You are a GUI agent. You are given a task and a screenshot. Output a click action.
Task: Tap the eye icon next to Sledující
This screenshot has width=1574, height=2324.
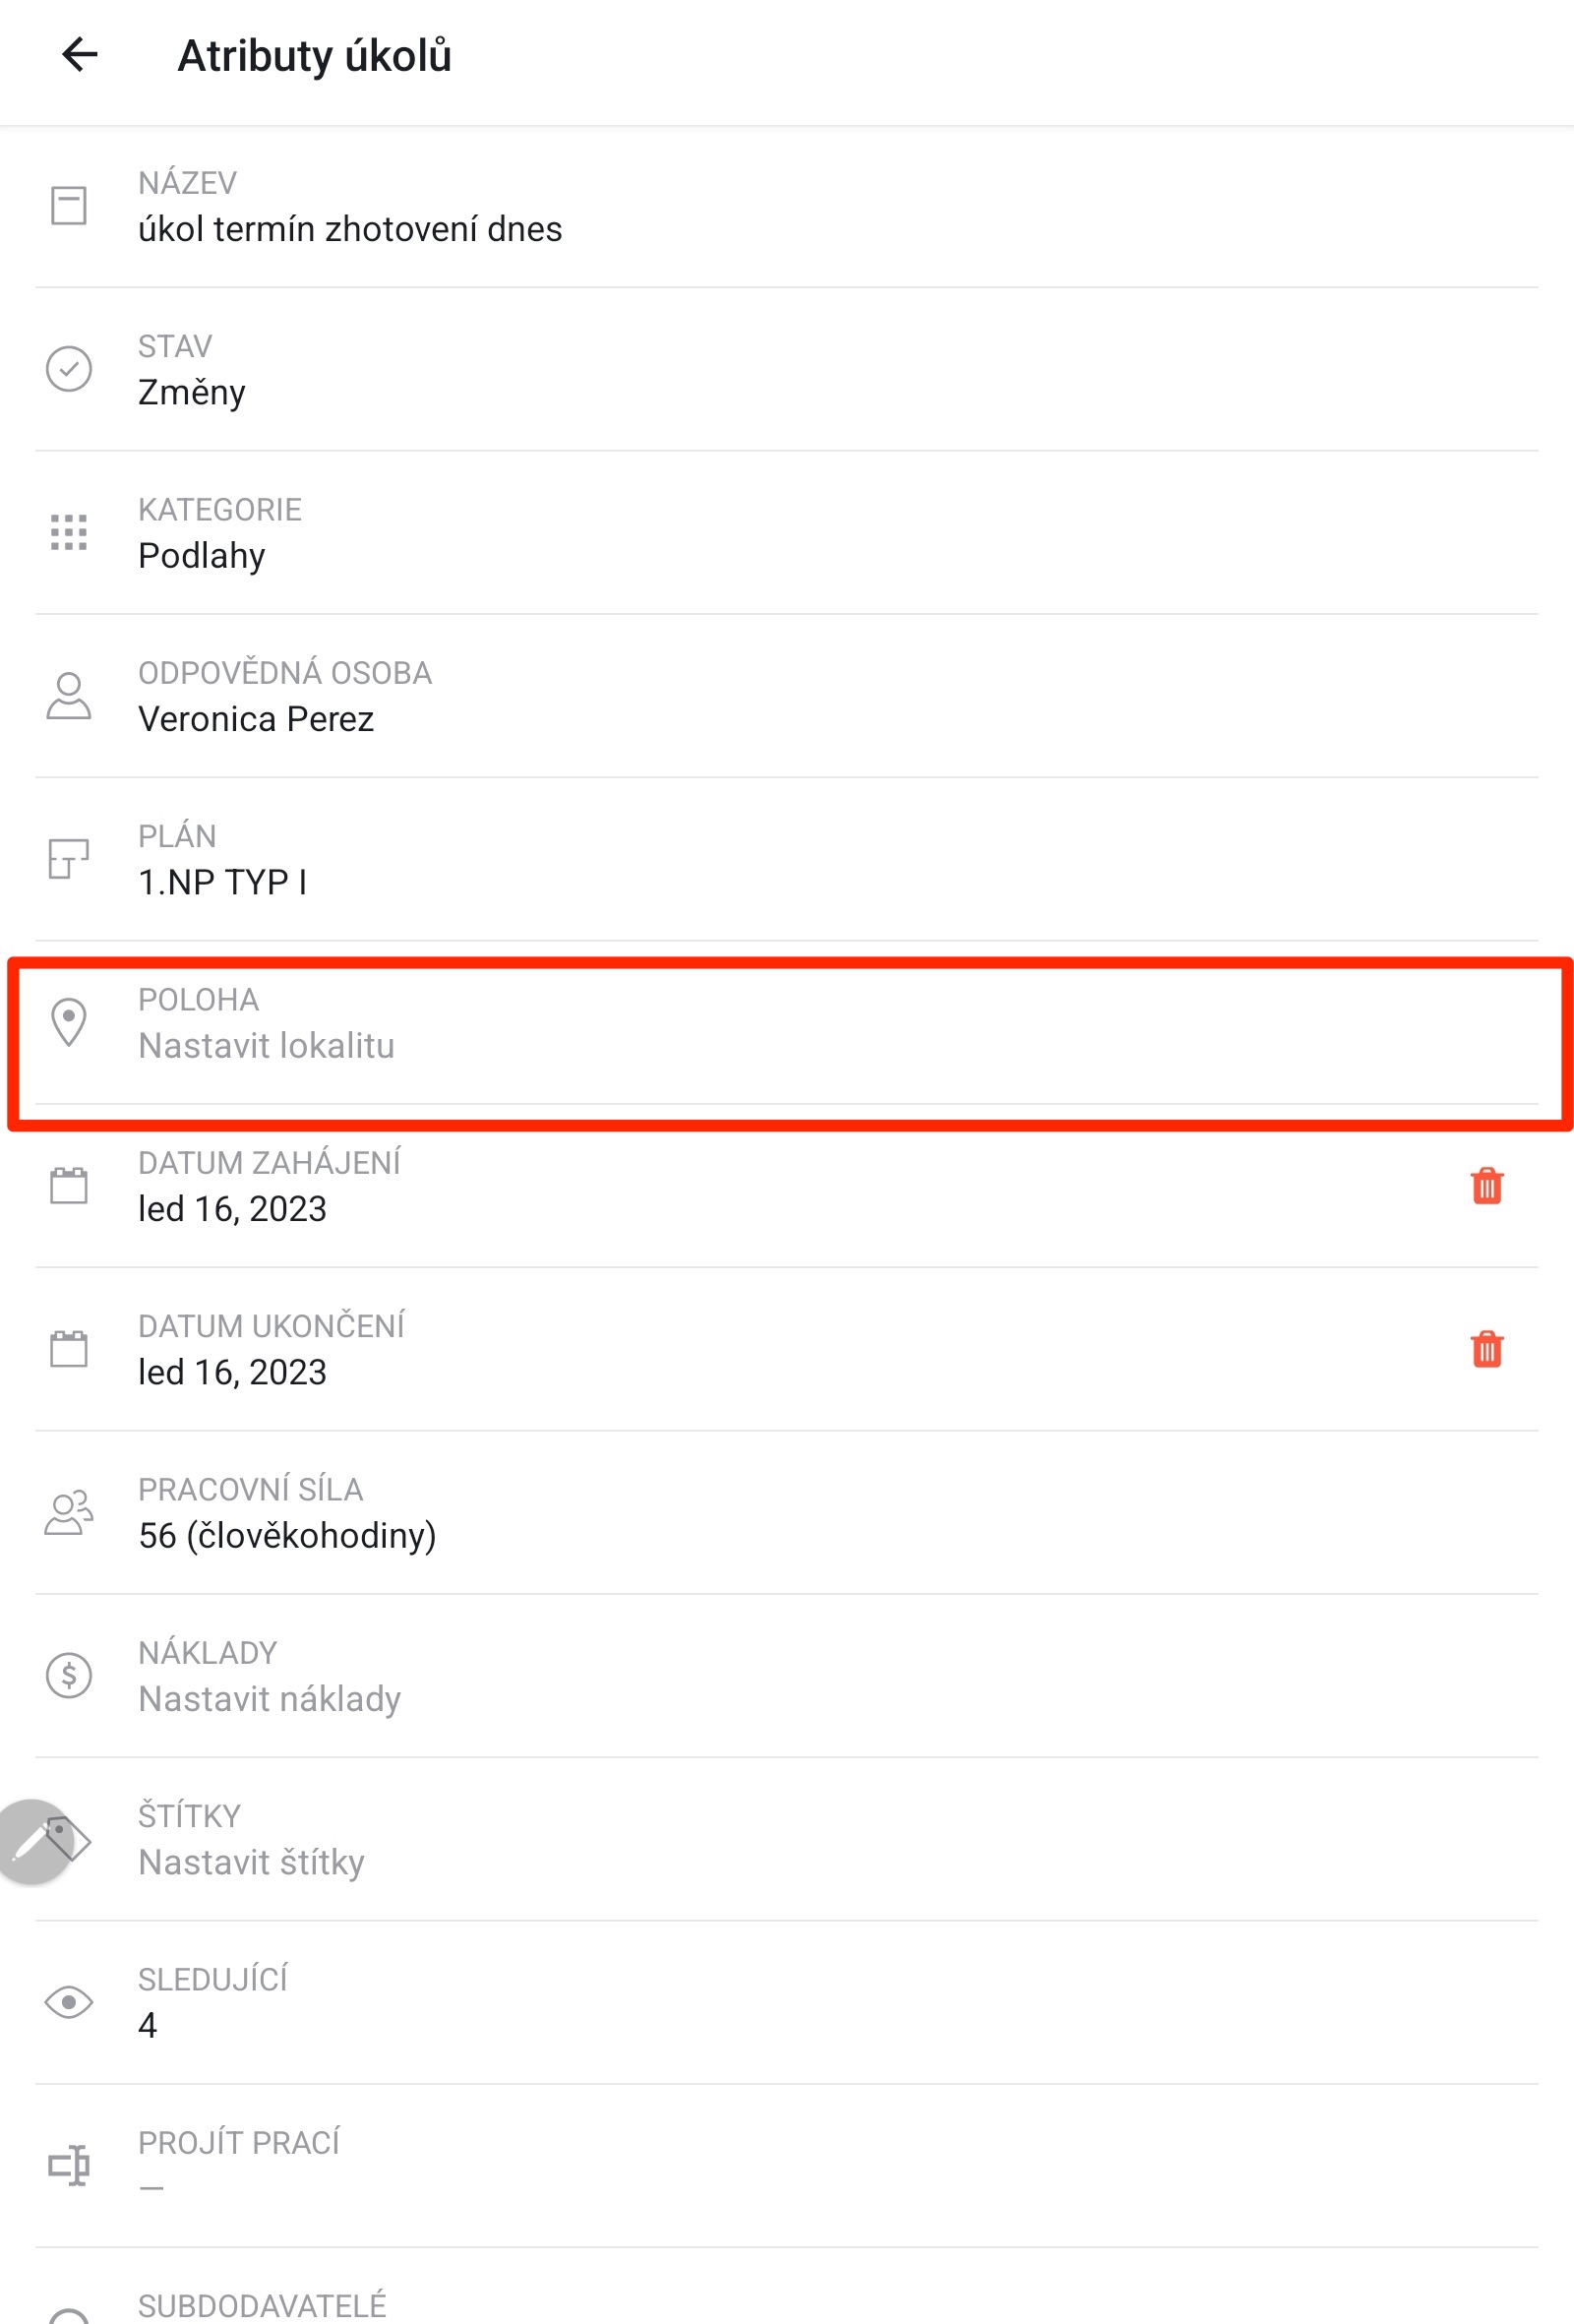(69, 2002)
